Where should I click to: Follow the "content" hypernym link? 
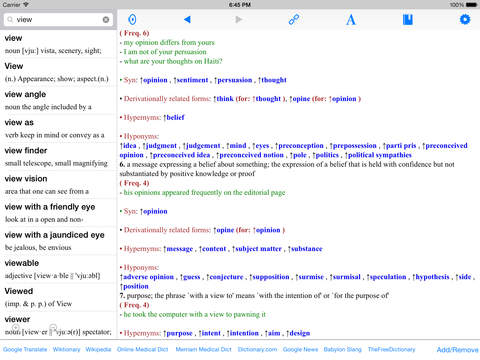(213, 249)
